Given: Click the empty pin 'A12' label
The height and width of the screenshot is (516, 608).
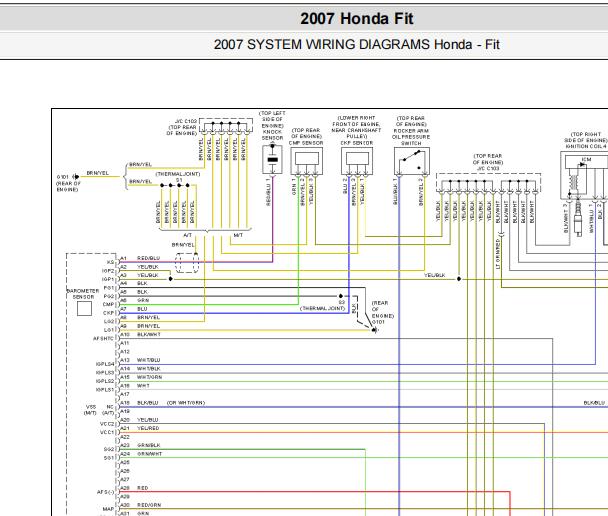Looking at the screenshot, I should (124, 352).
